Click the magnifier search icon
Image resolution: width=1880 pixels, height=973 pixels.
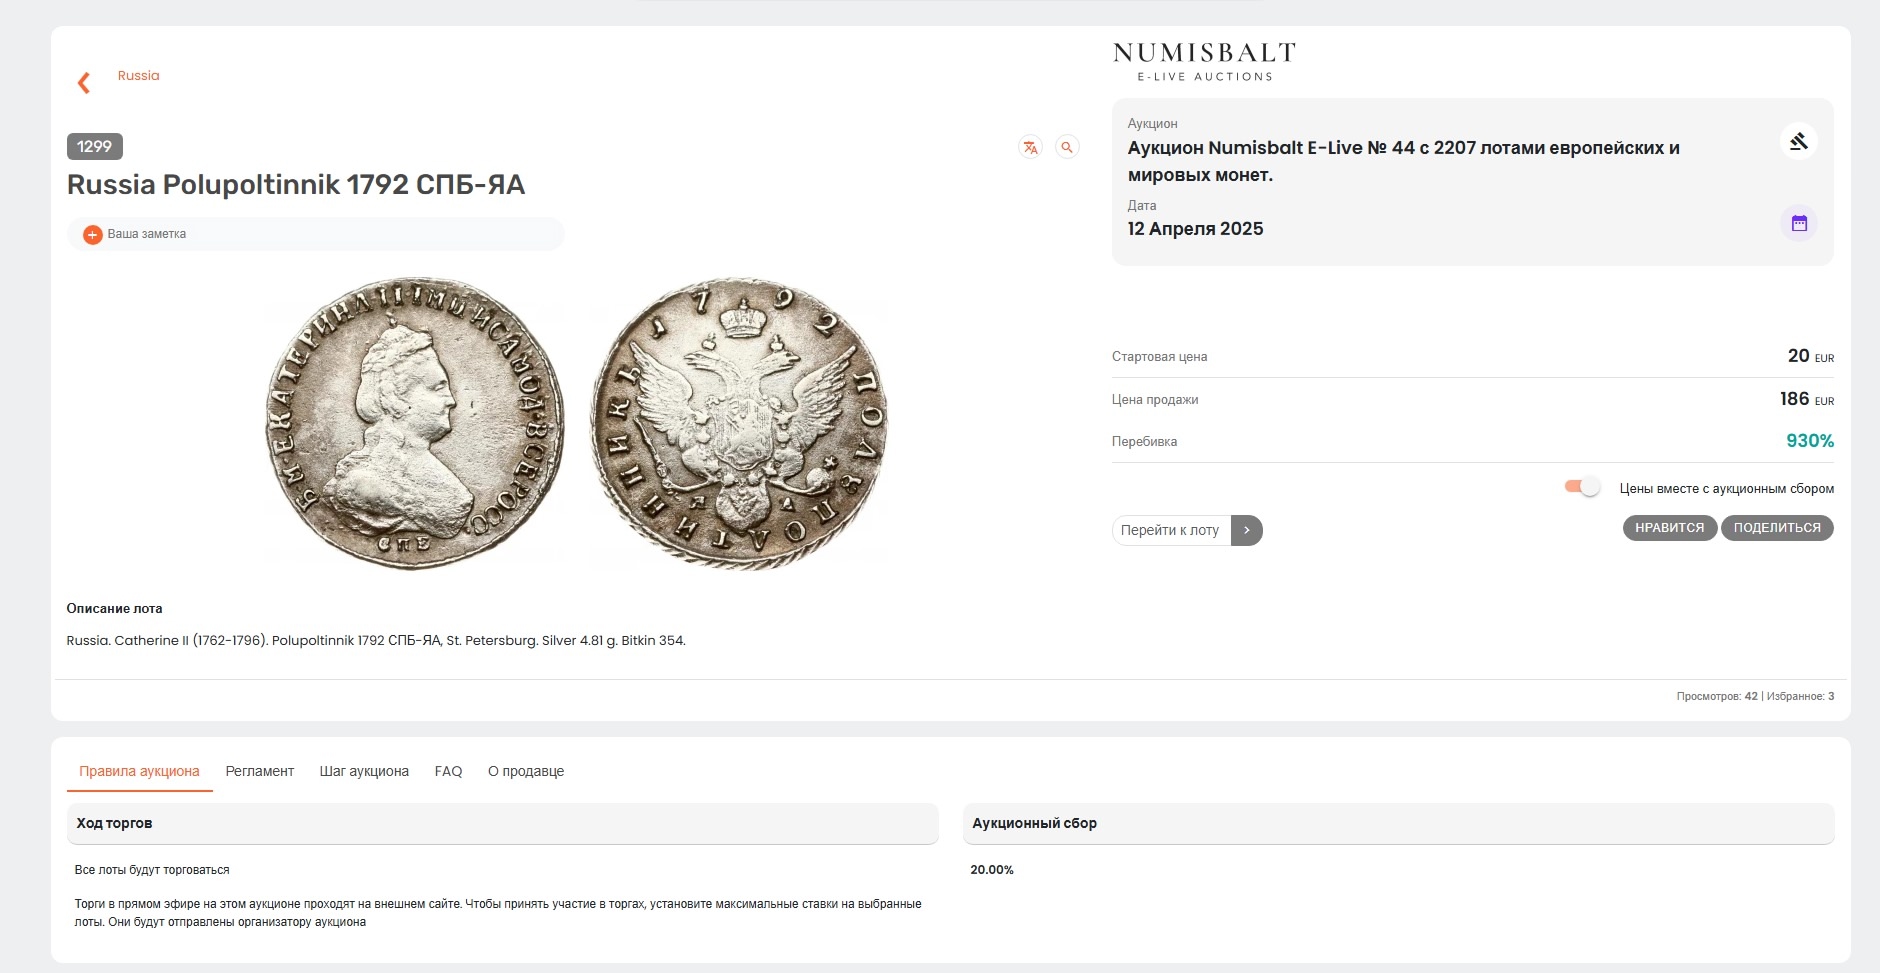[1067, 147]
